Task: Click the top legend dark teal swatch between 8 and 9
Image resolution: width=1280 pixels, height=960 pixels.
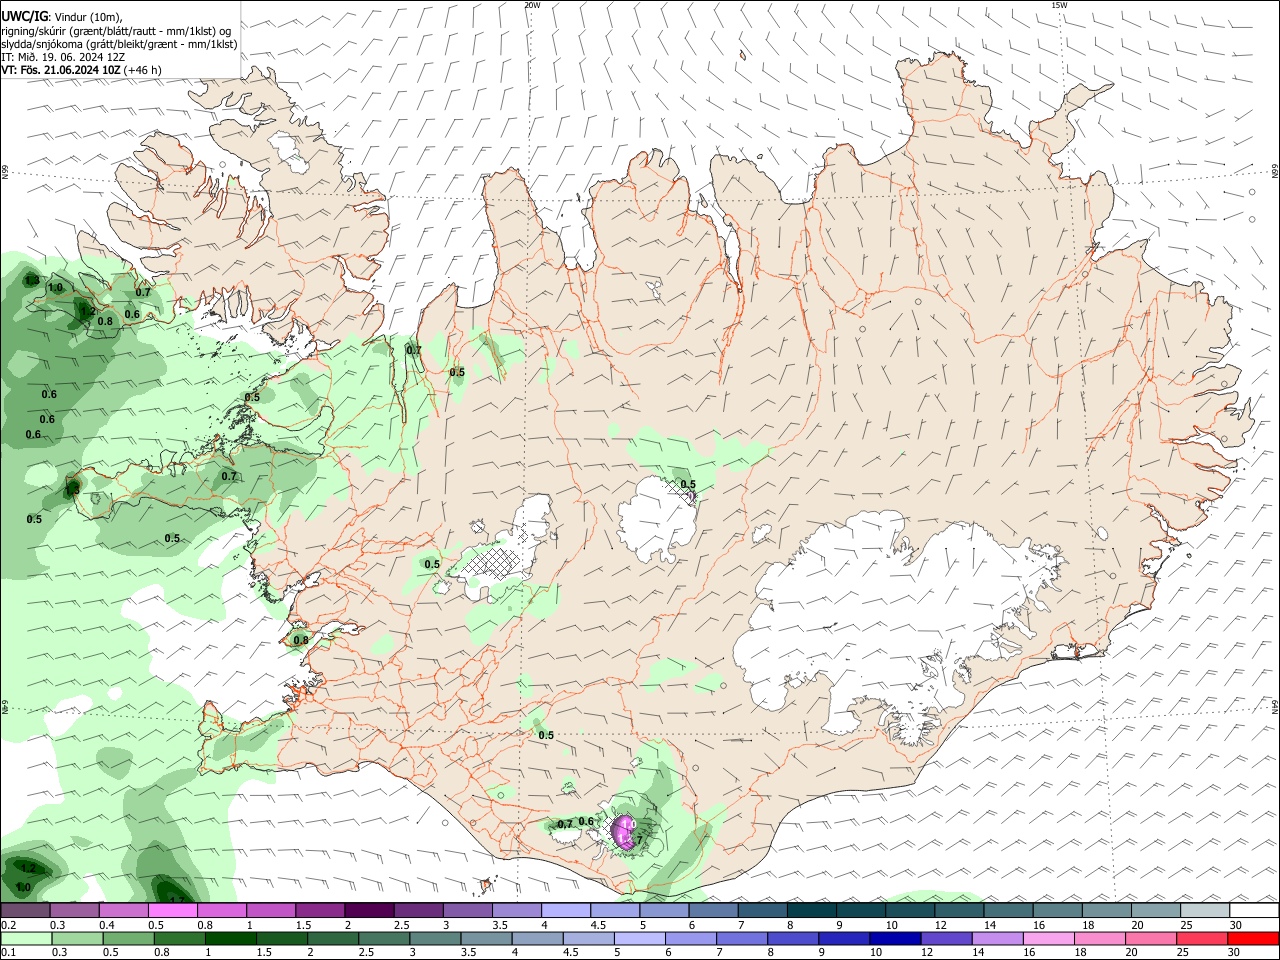Action: click(811, 911)
